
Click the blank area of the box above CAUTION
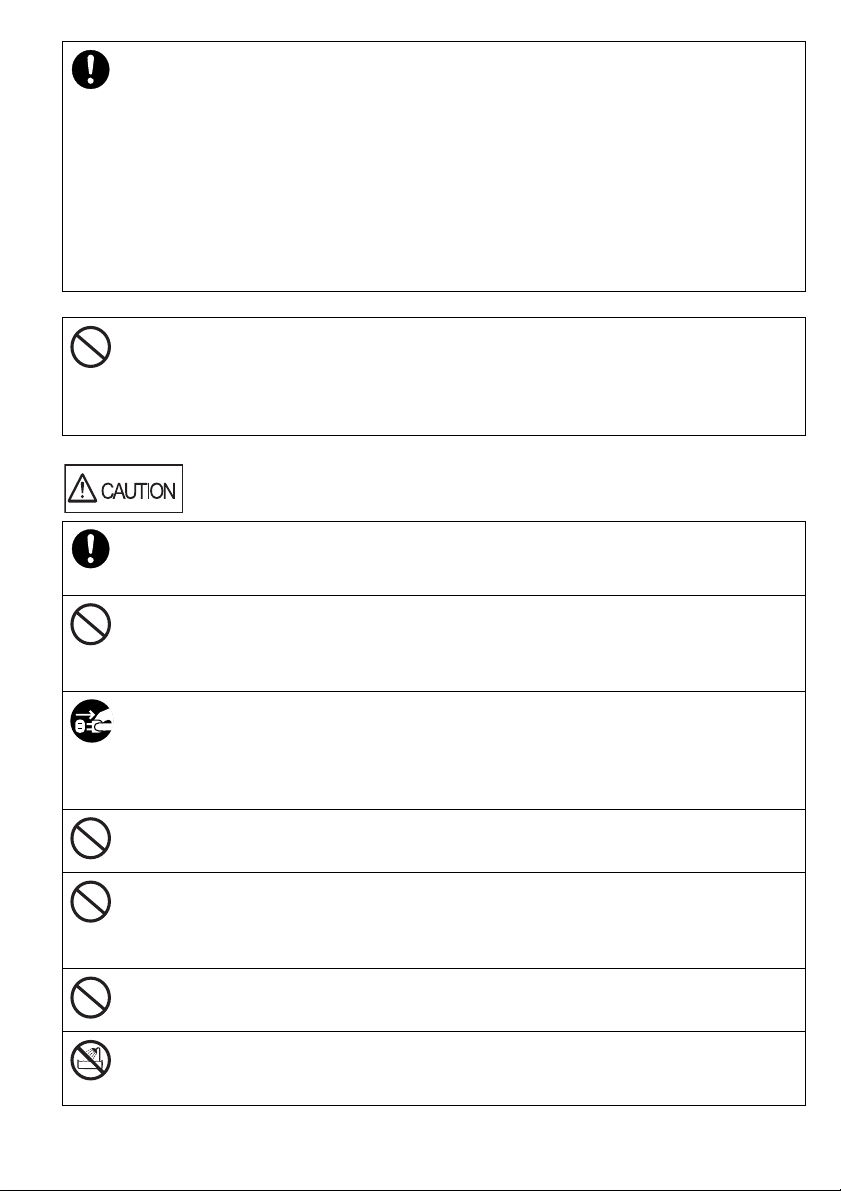pos(450,376)
